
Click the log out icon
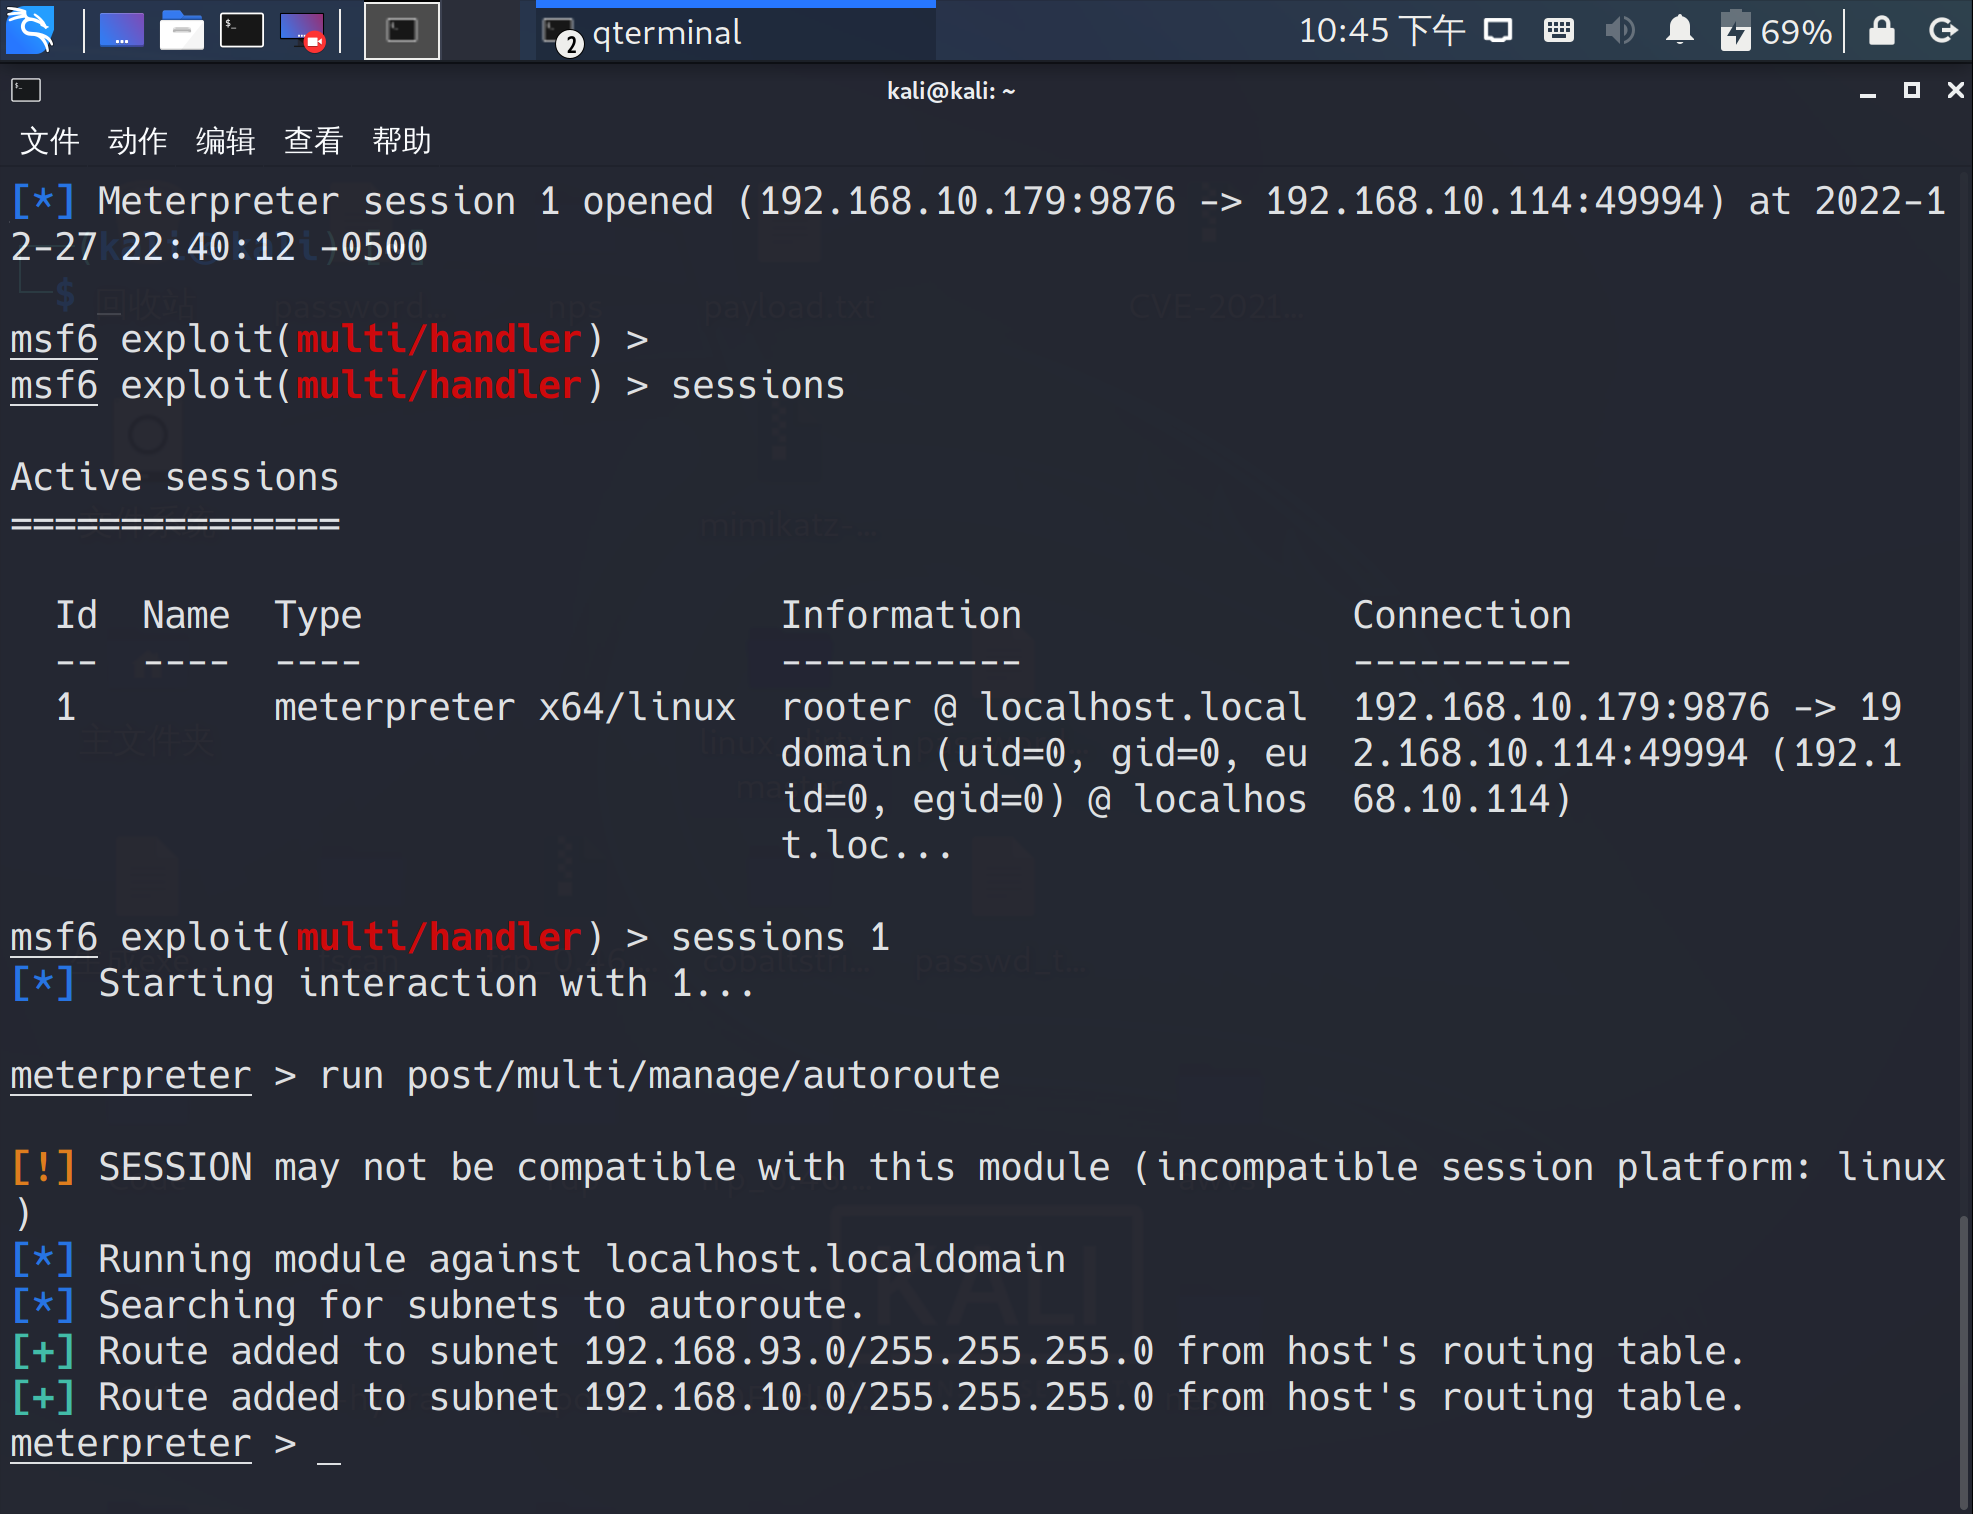pyautogui.click(x=1942, y=30)
